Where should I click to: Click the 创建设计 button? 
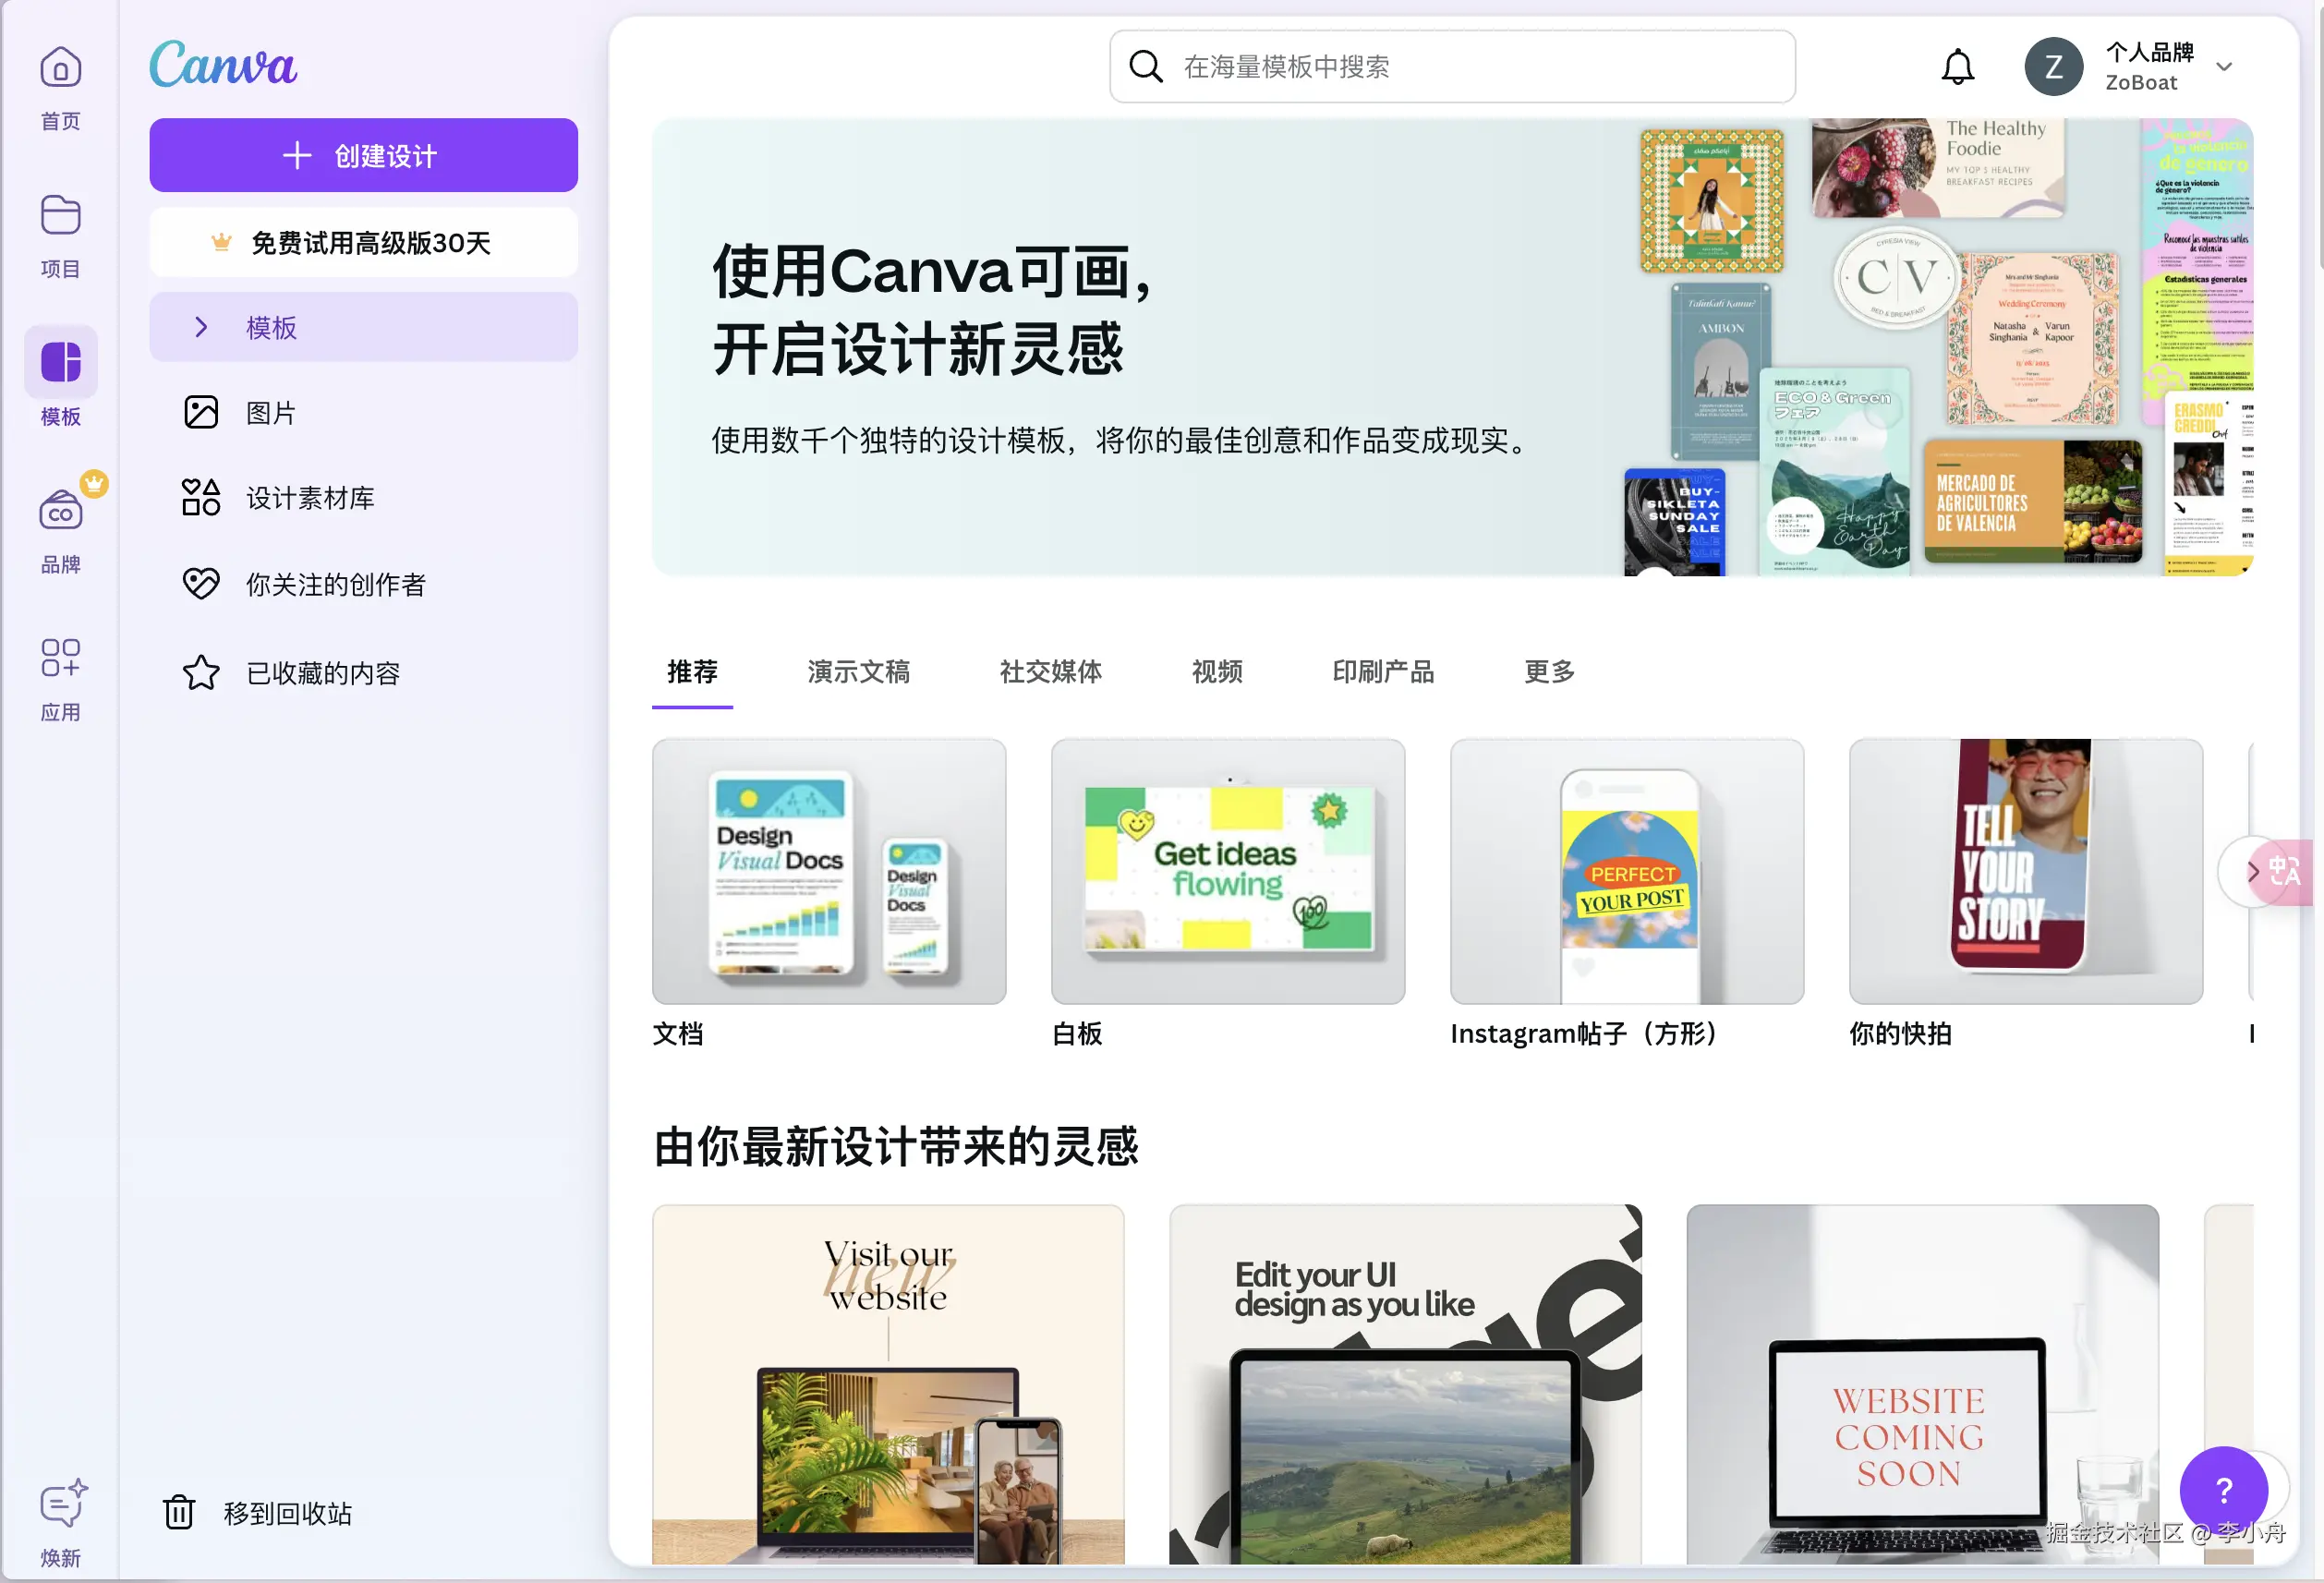click(x=363, y=155)
